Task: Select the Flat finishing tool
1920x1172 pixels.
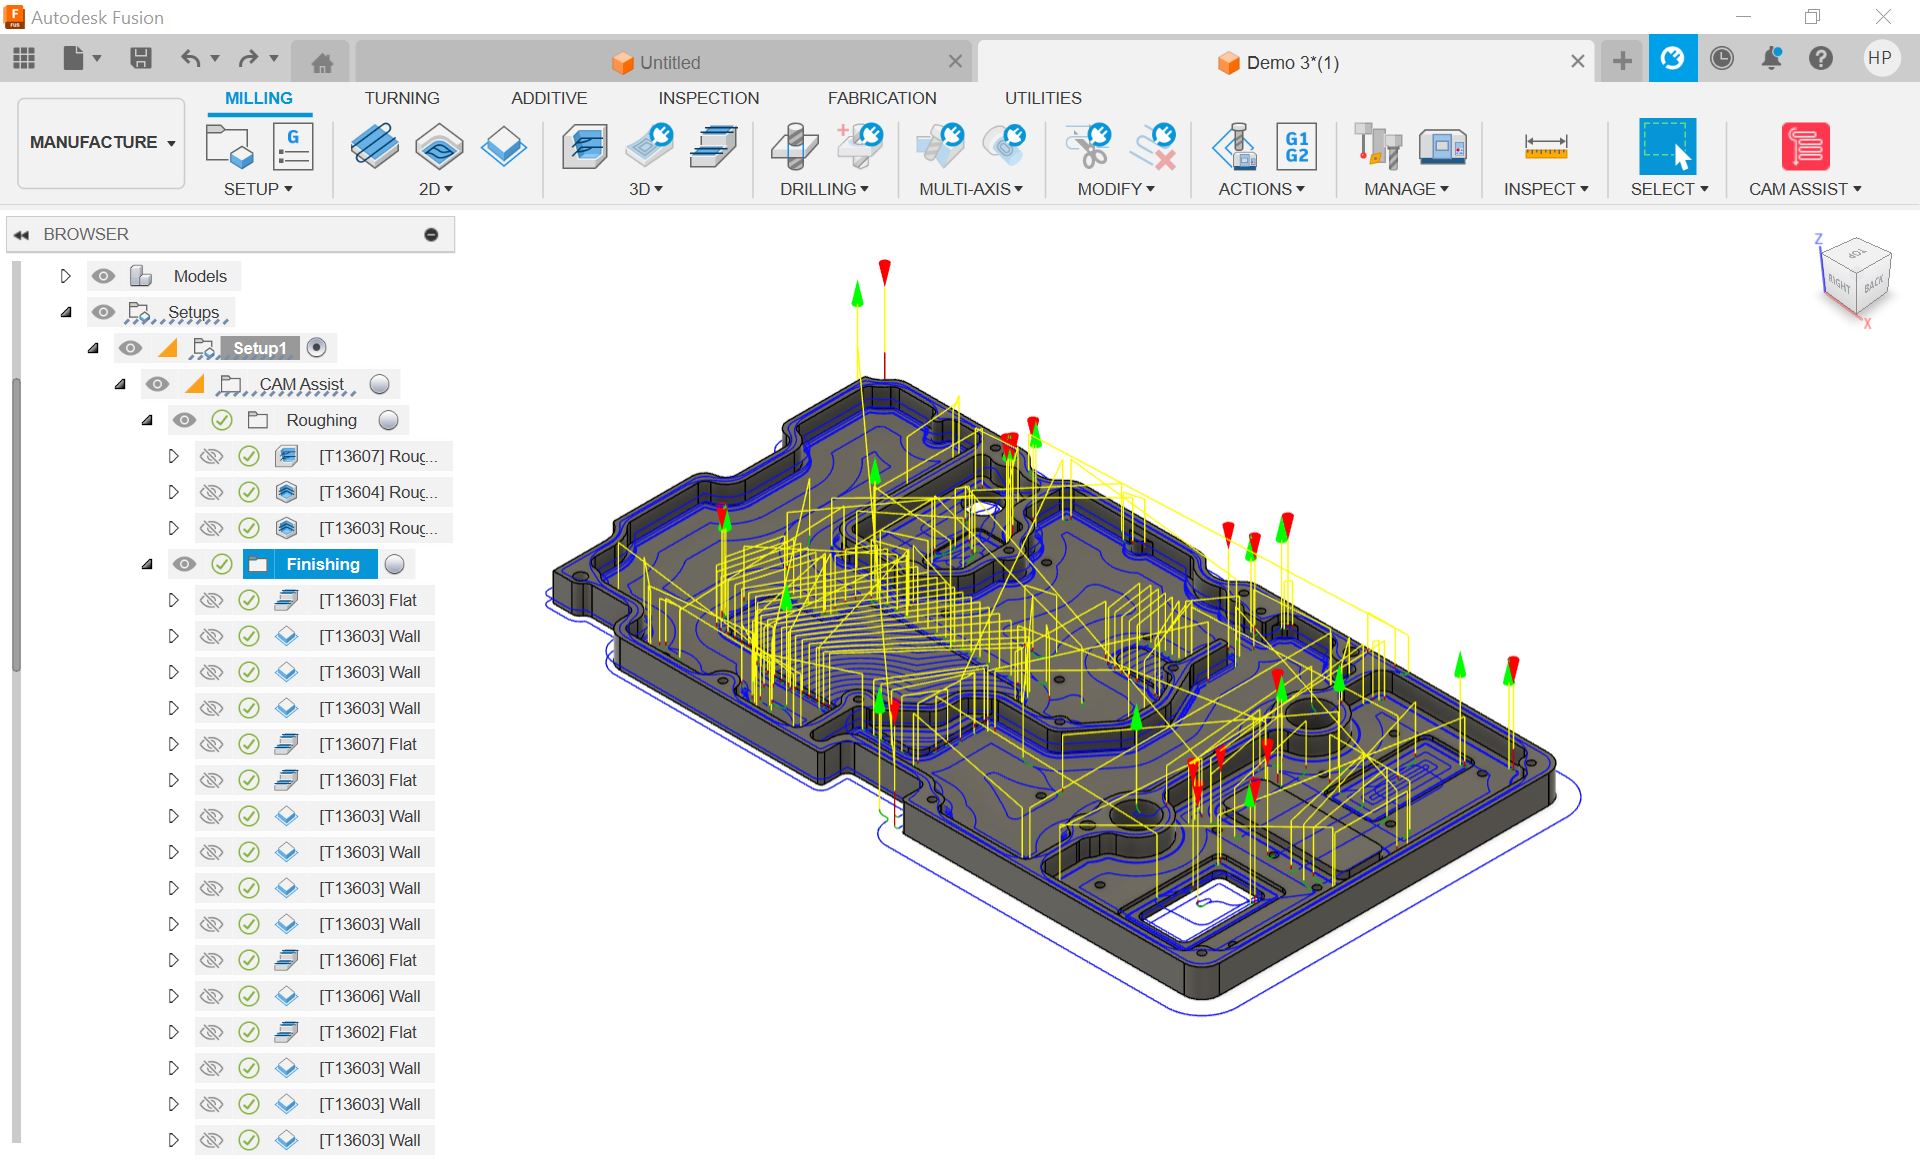Action: coord(713,147)
